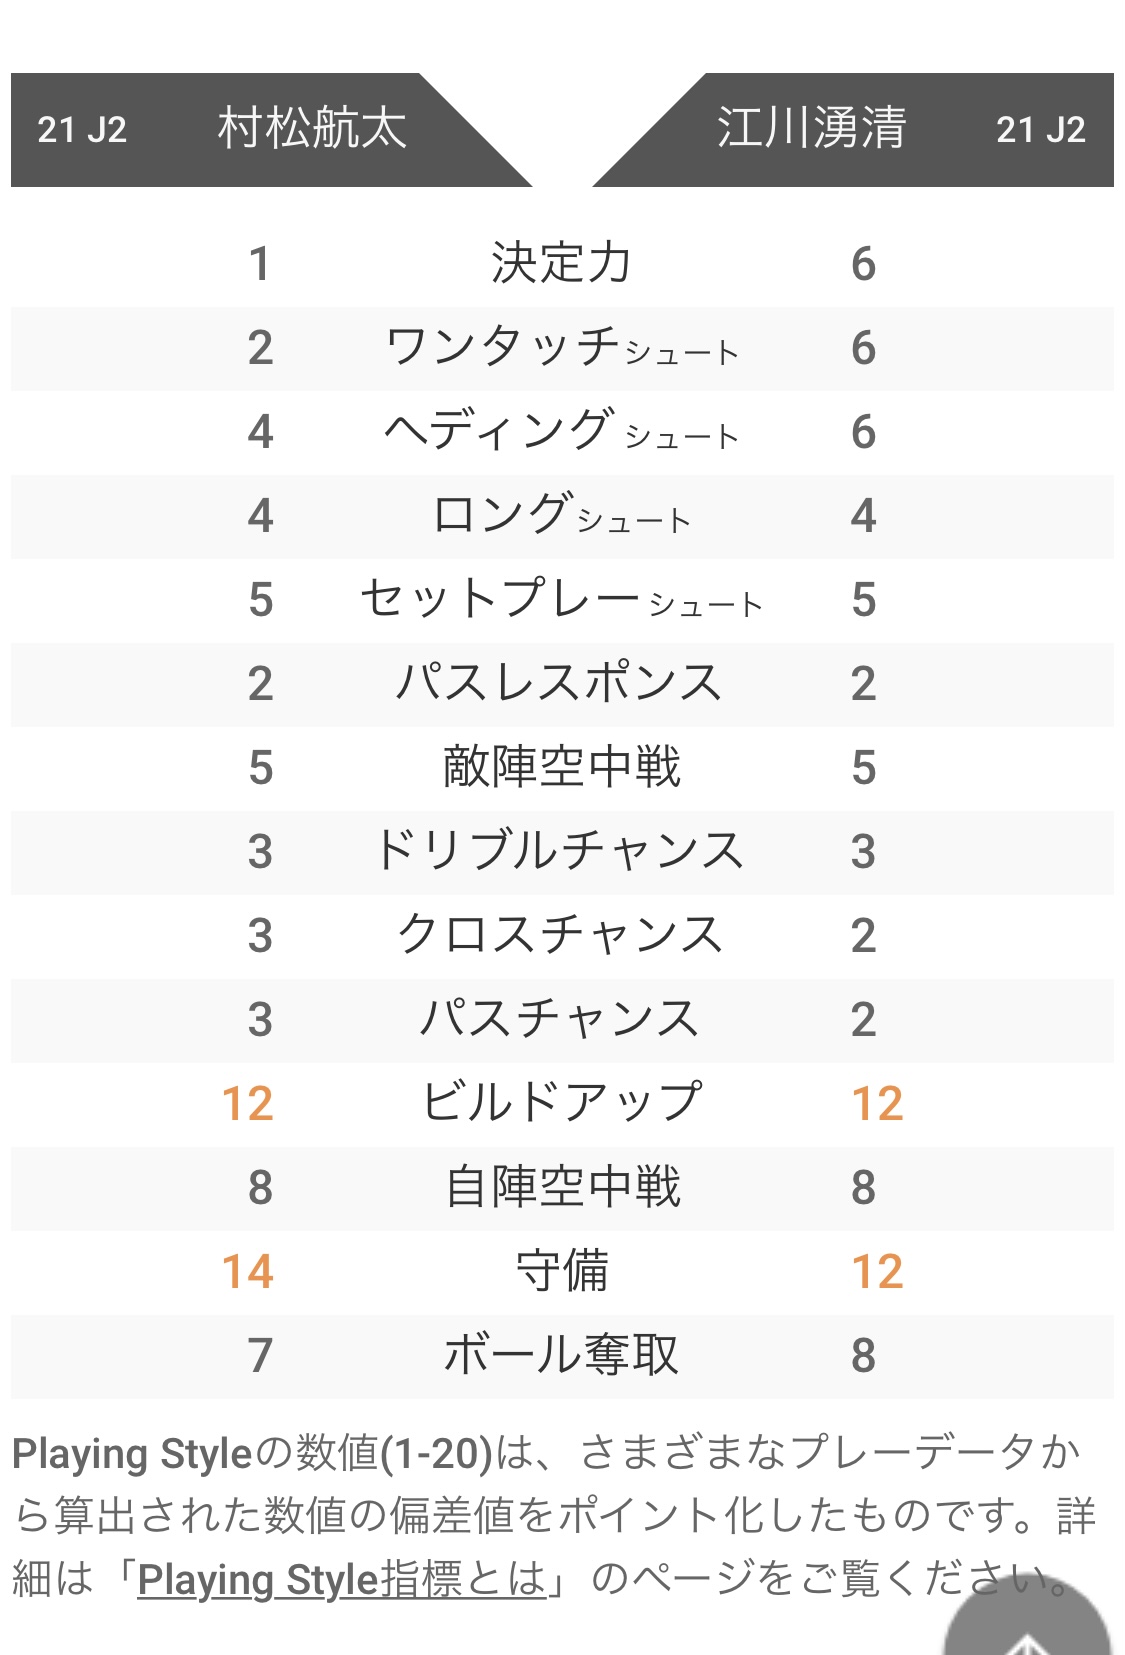Viewport: 1125px width, 1655px height.
Task: Select the パスレスポンス row label
Action: pos(561,684)
